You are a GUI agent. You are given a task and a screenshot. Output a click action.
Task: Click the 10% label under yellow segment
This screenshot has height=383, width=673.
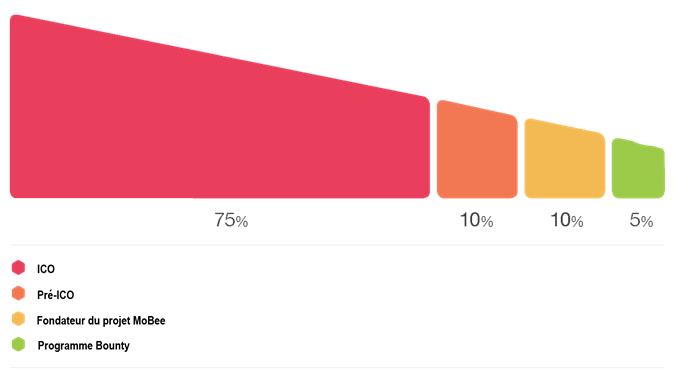(567, 220)
